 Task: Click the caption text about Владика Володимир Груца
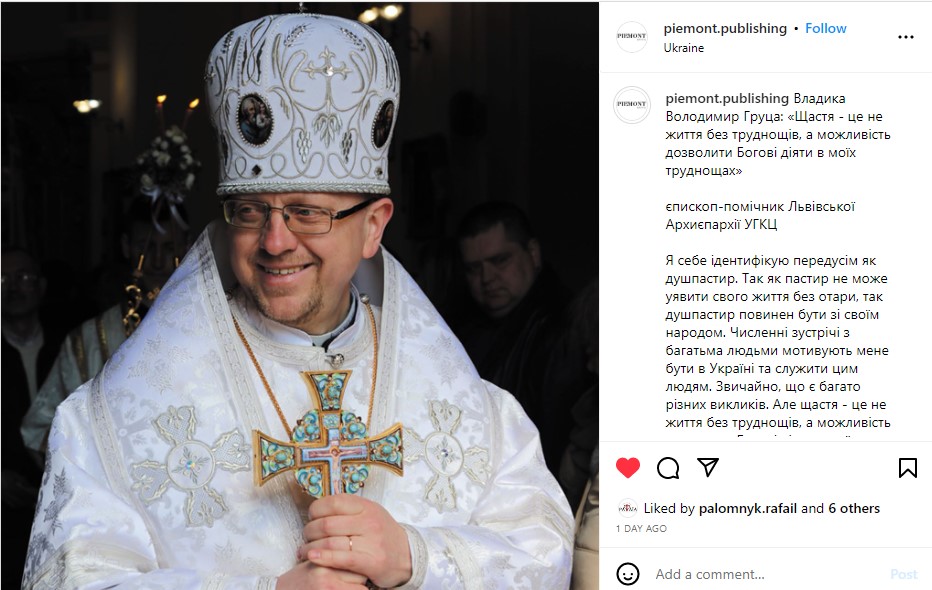coord(778,134)
